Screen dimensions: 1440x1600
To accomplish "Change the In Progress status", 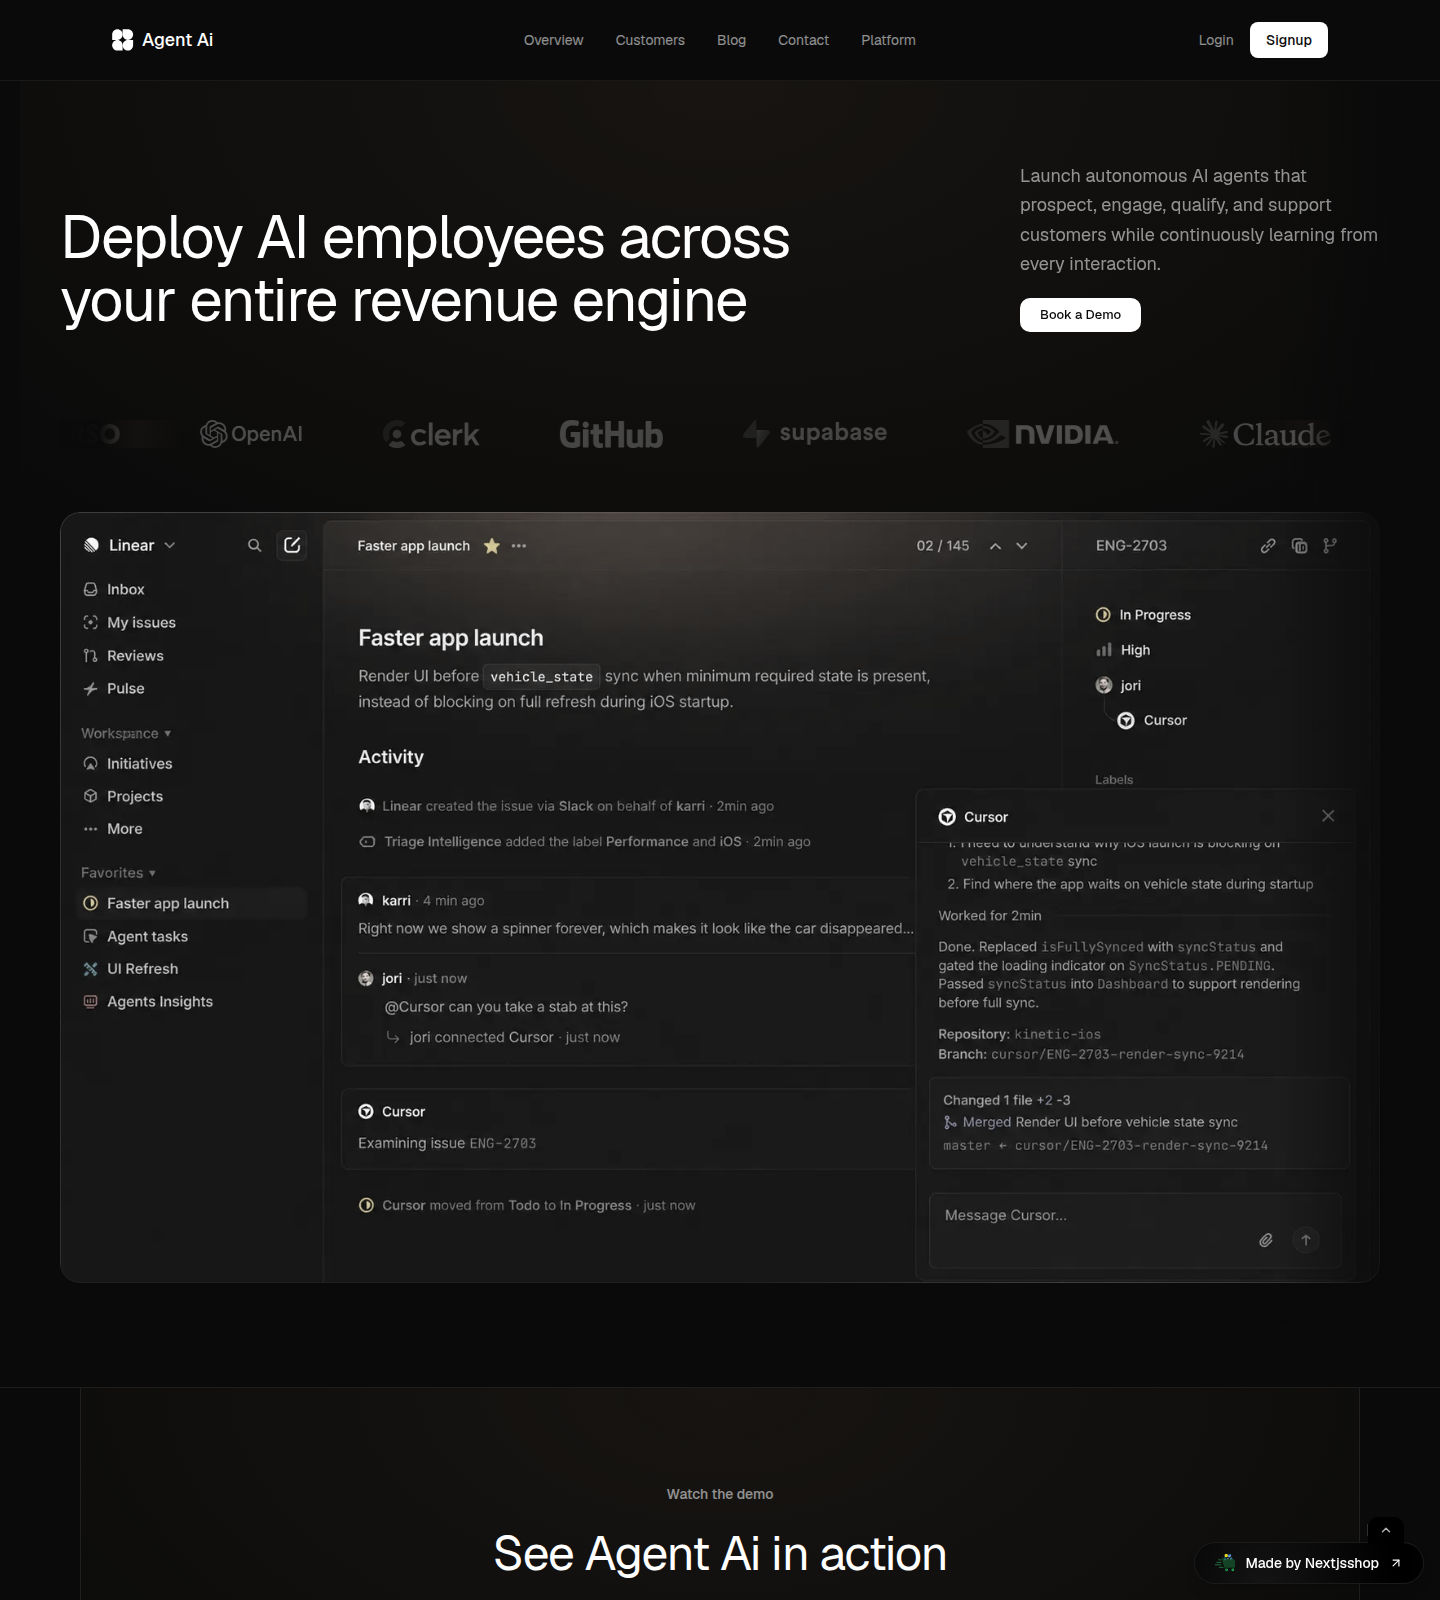I will click(1143, 615).
